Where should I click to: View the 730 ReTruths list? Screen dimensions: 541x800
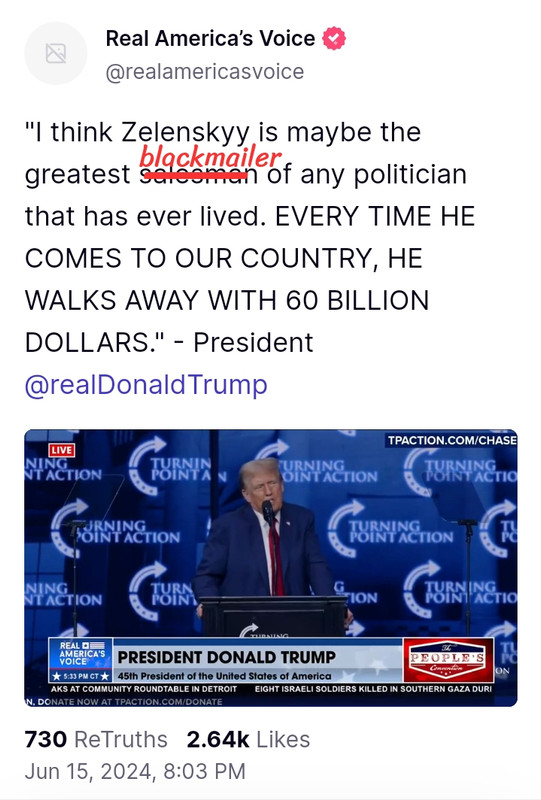pyautogui.click(x=96, y=739)
